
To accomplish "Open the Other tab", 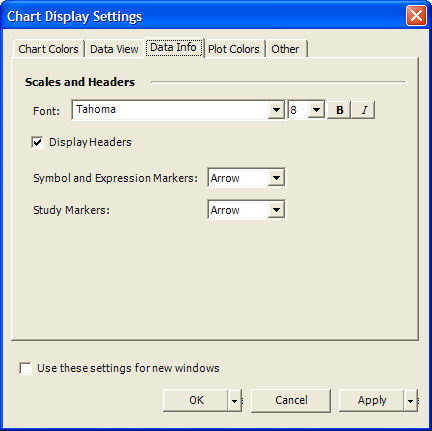I will coord(285,49).
